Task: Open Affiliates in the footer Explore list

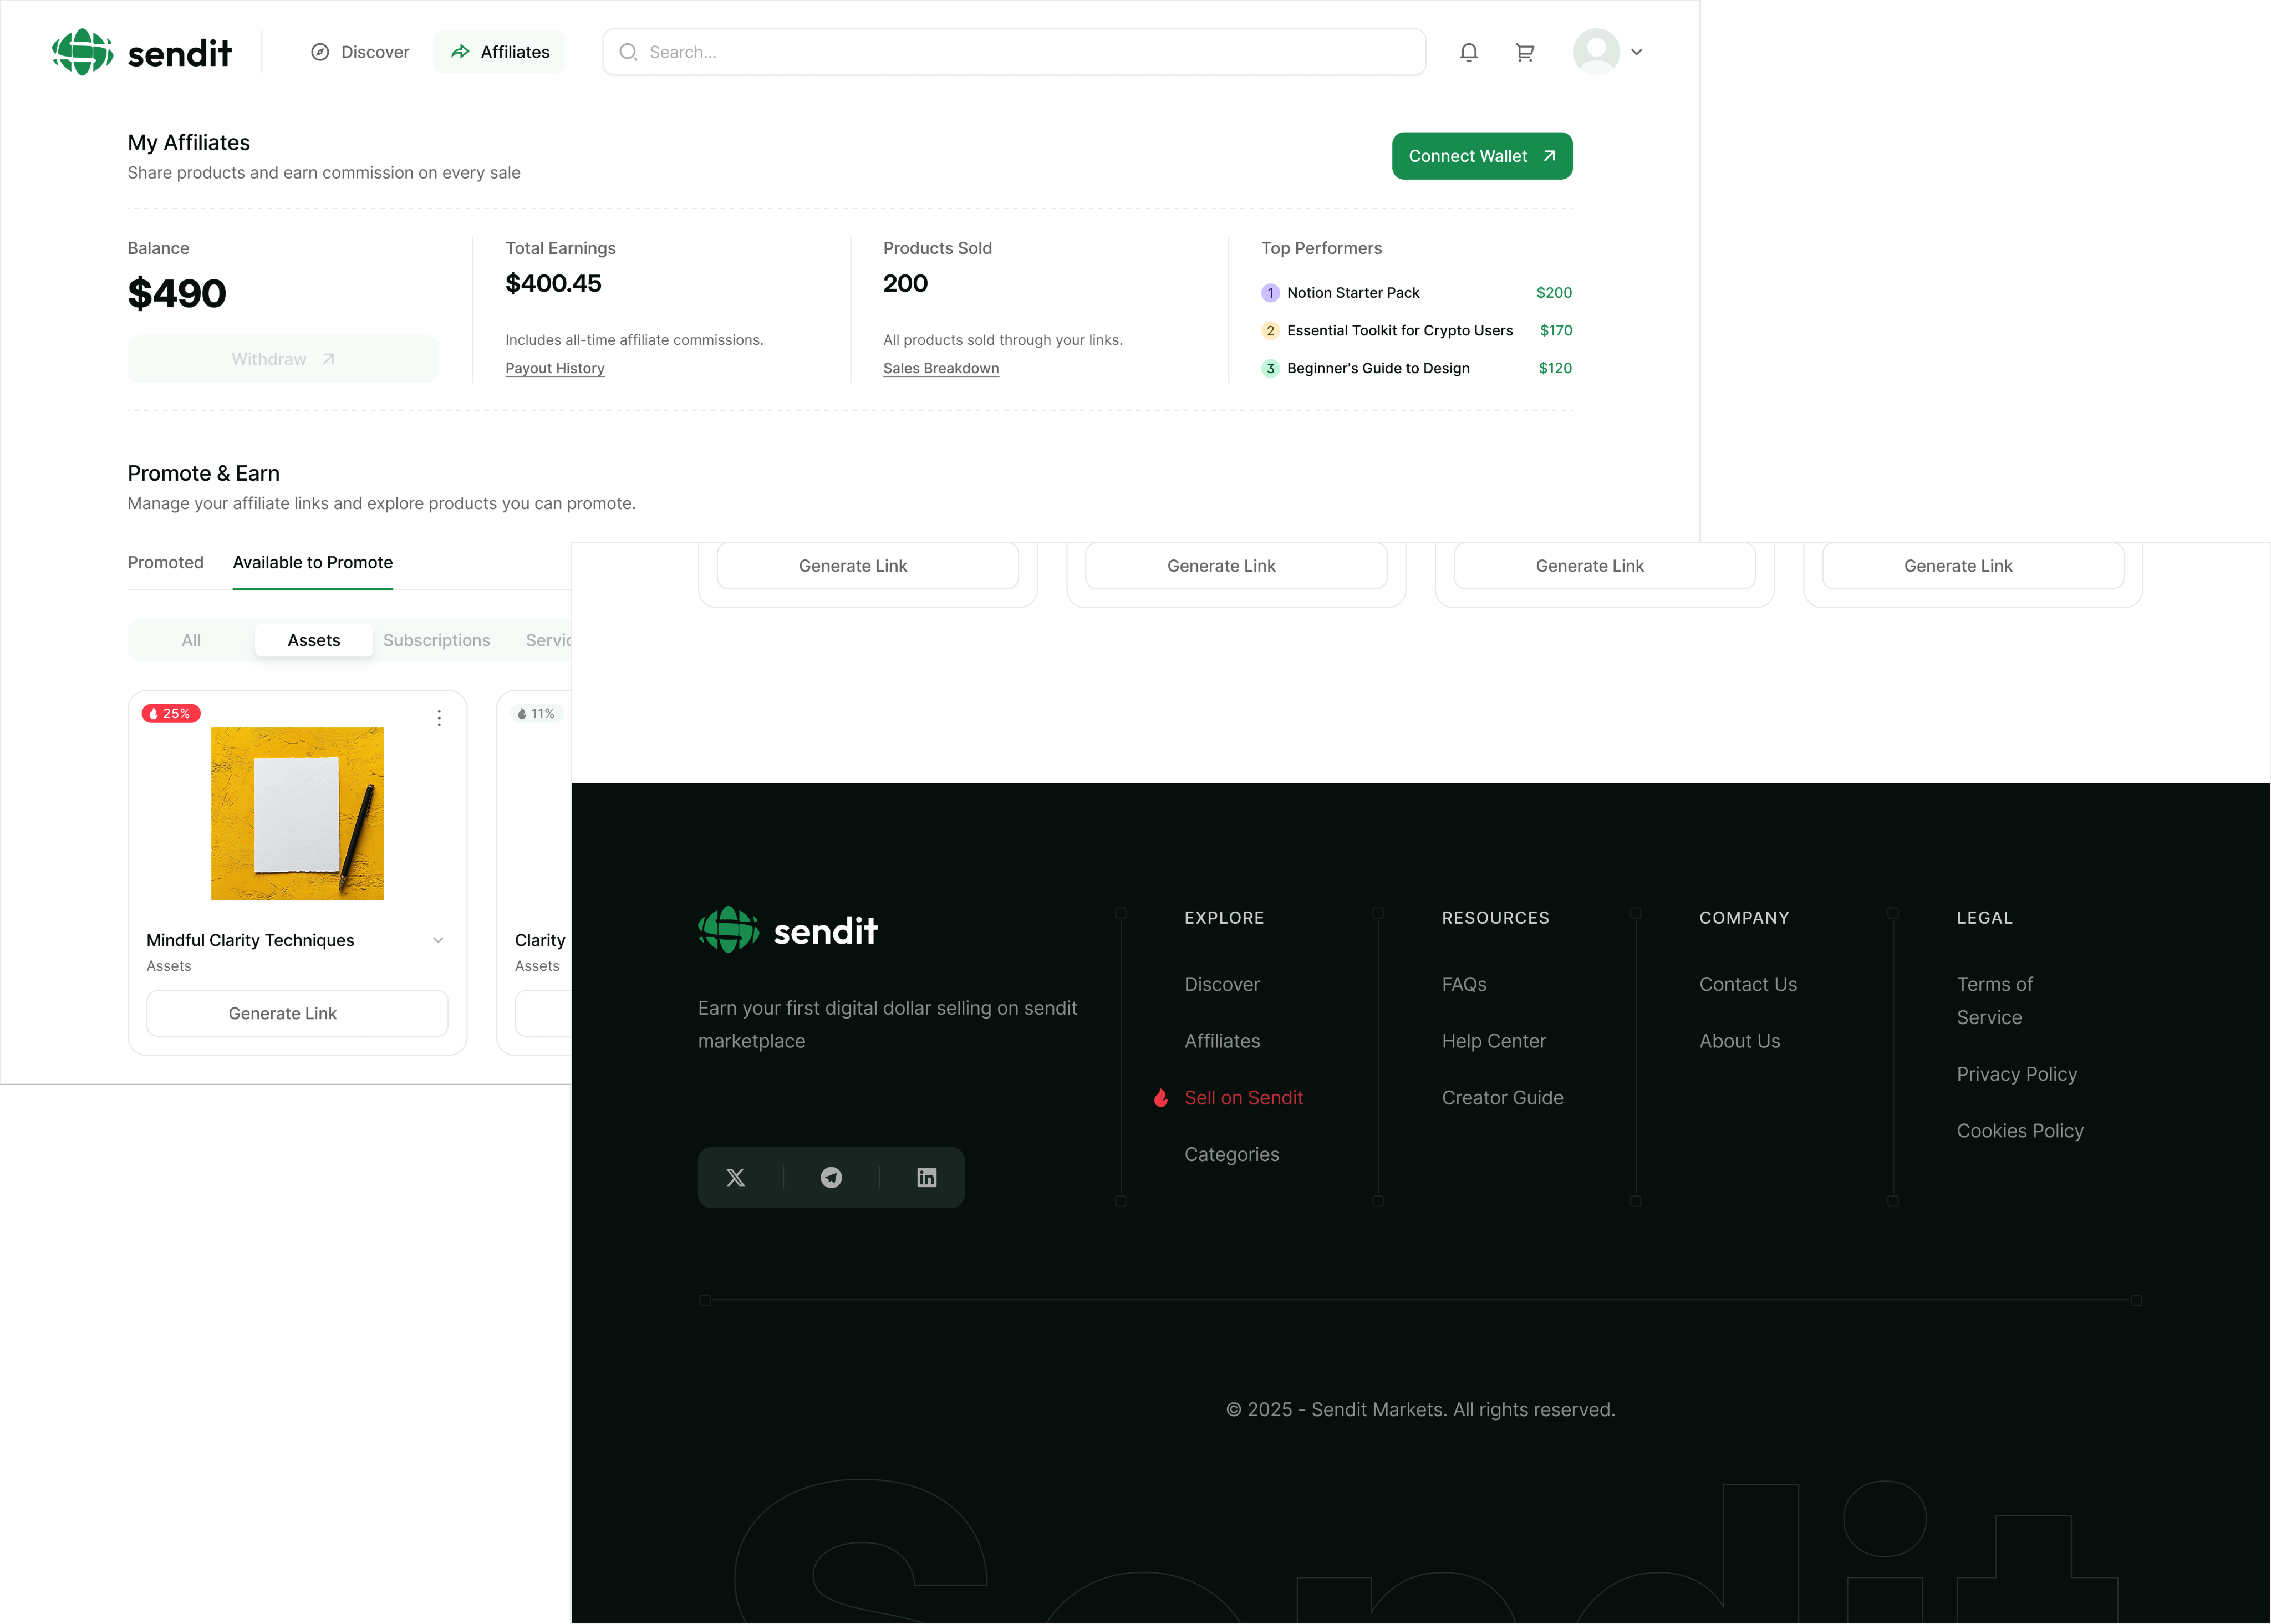Action: tap(1222, 1041)
